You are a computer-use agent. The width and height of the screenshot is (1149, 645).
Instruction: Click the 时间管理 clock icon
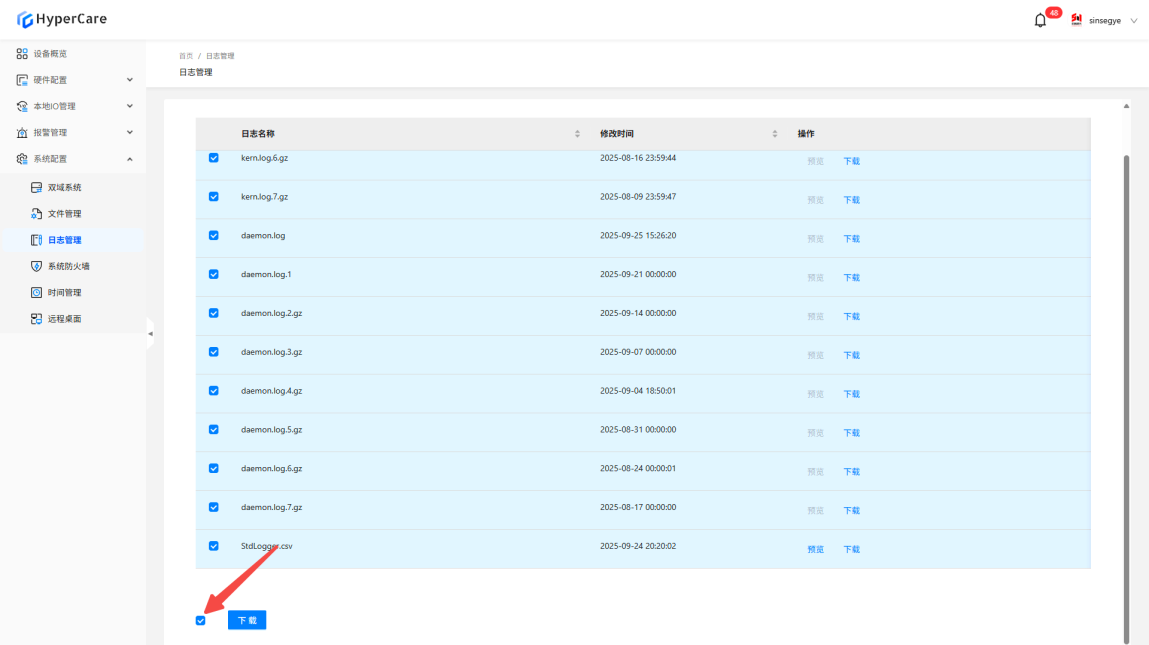coord(37,293)
